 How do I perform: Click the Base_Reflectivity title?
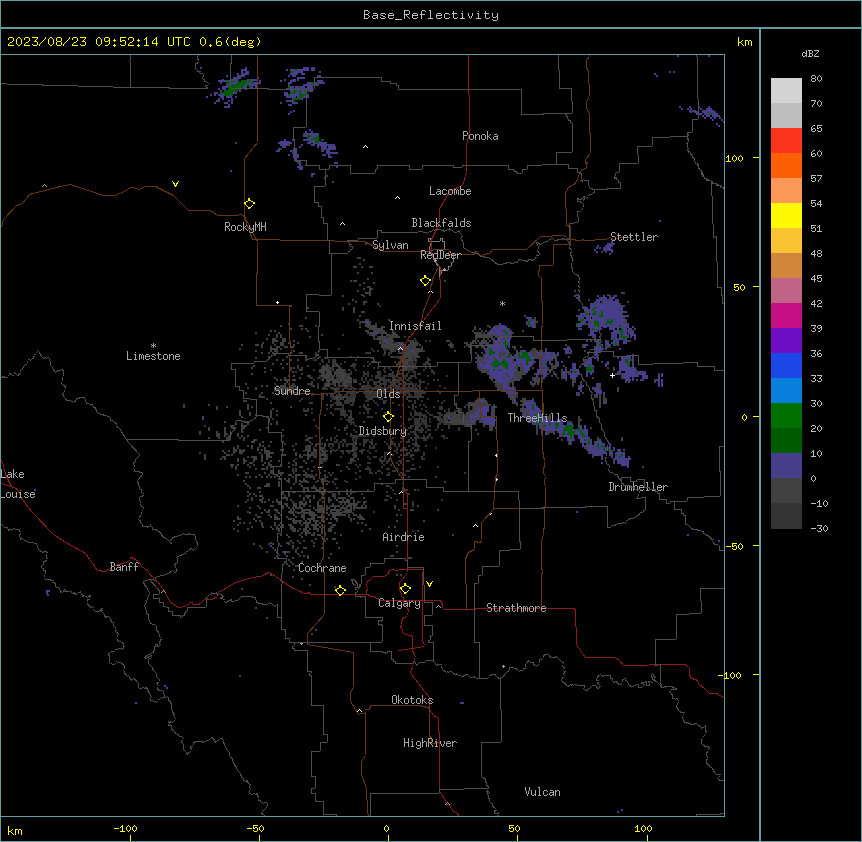click(431, 15)
